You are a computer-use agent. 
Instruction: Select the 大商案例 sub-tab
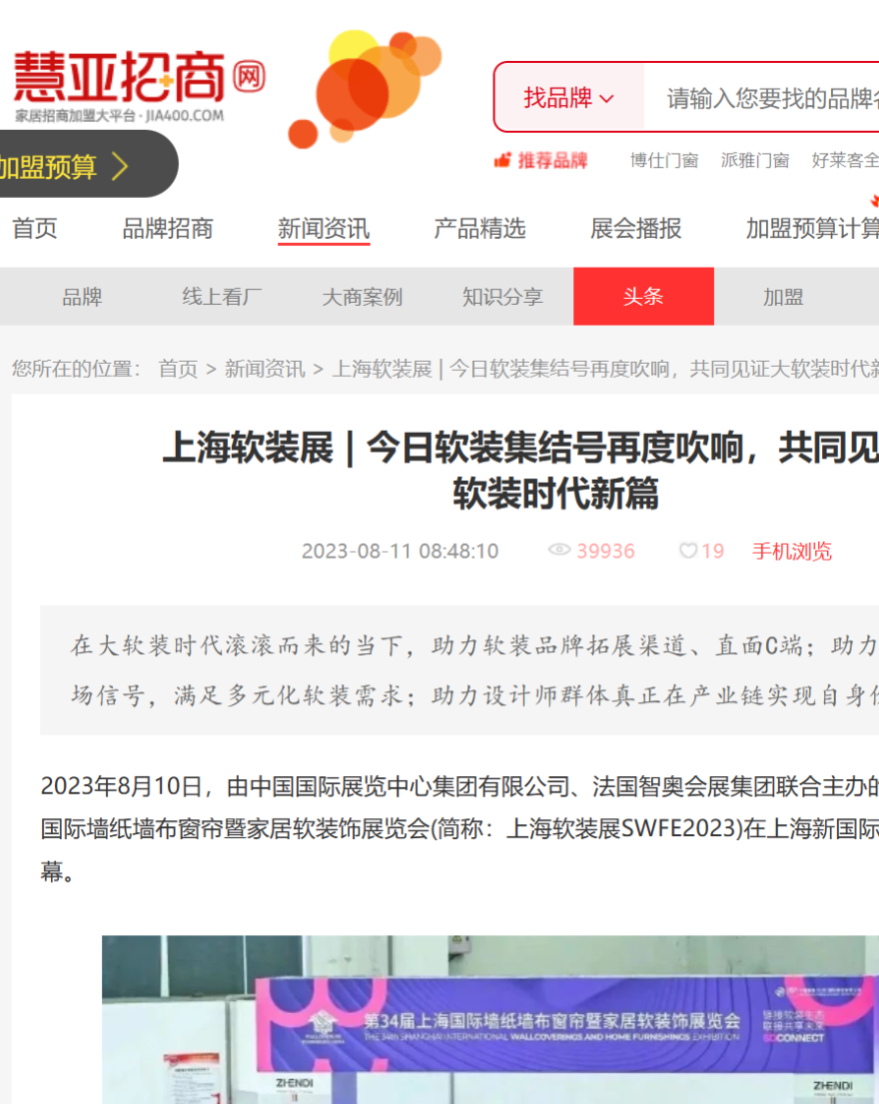(361, 297)
